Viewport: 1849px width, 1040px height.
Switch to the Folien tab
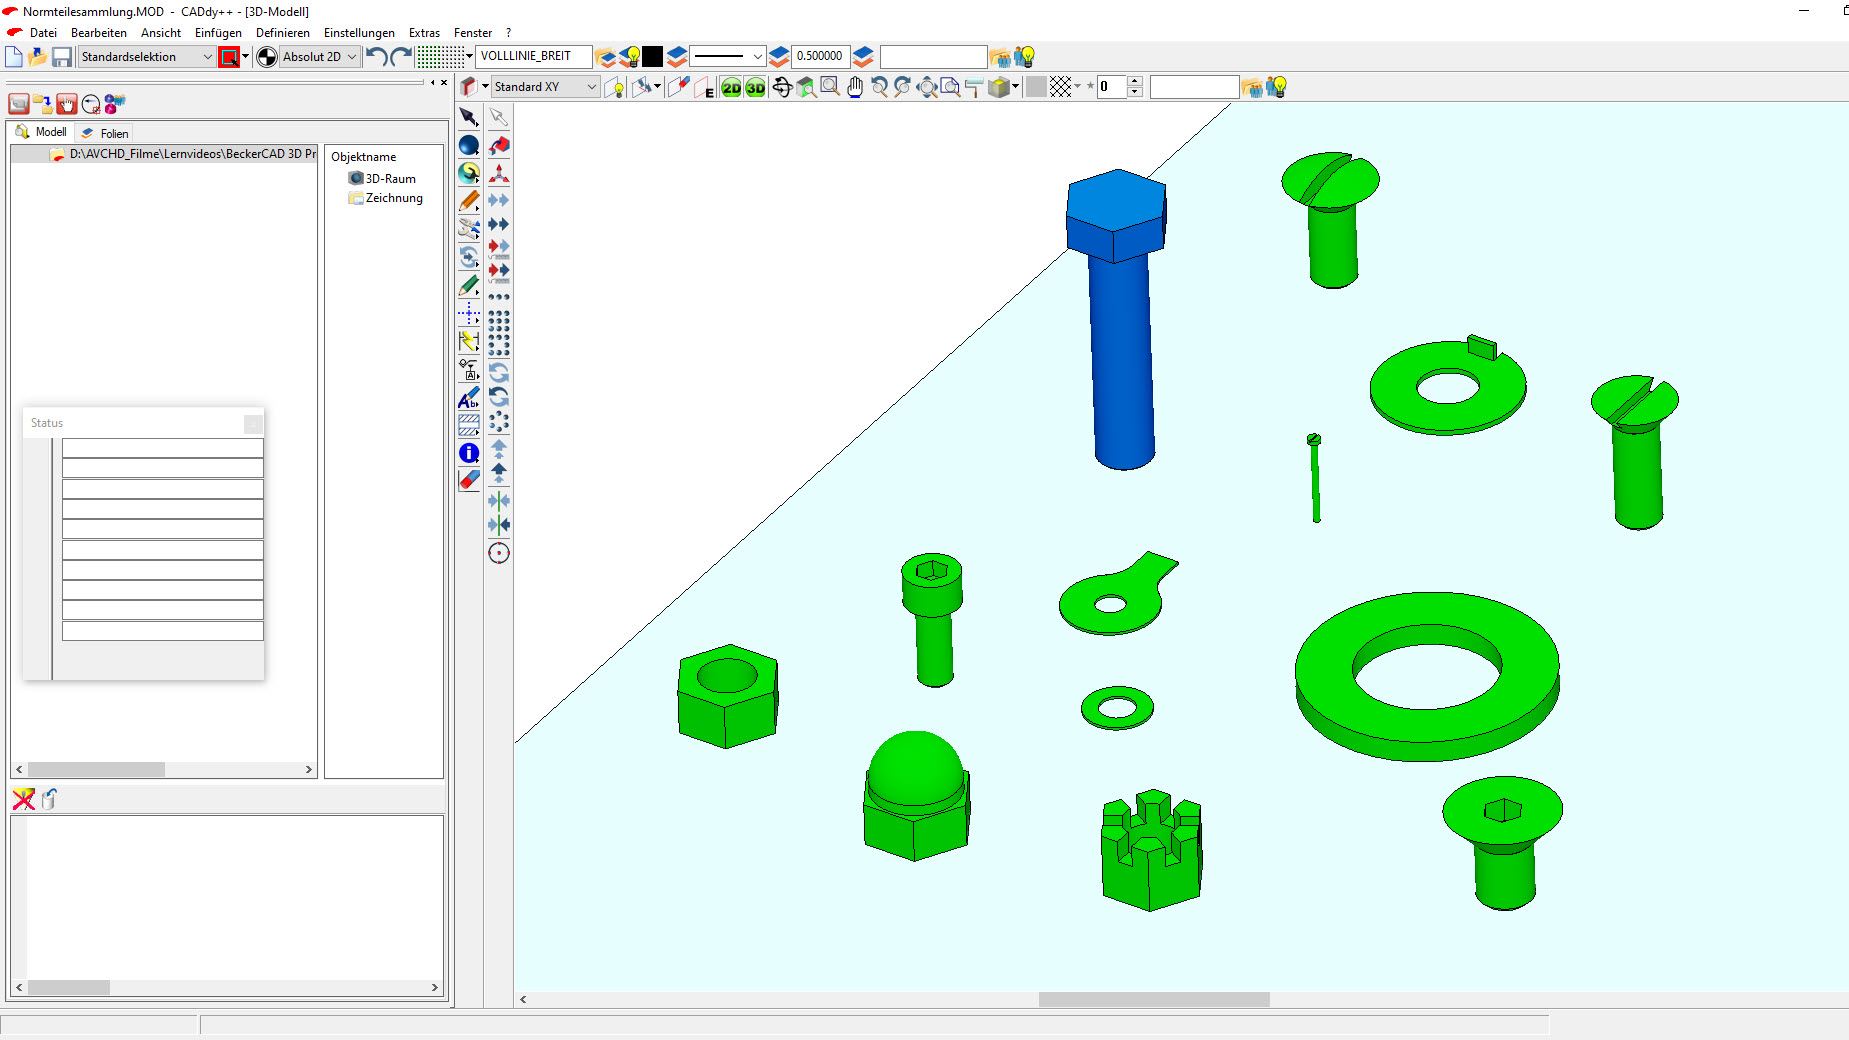tap(105, 133)
